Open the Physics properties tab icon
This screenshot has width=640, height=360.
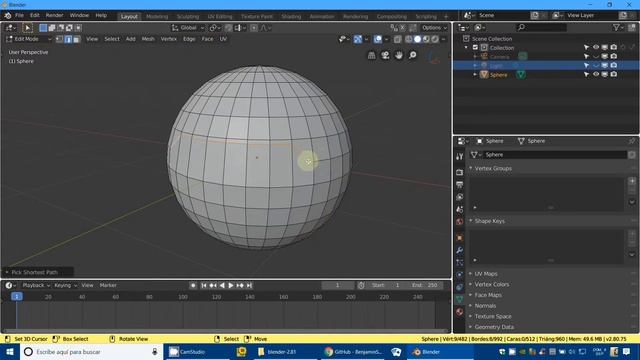[x=460, y=275]
